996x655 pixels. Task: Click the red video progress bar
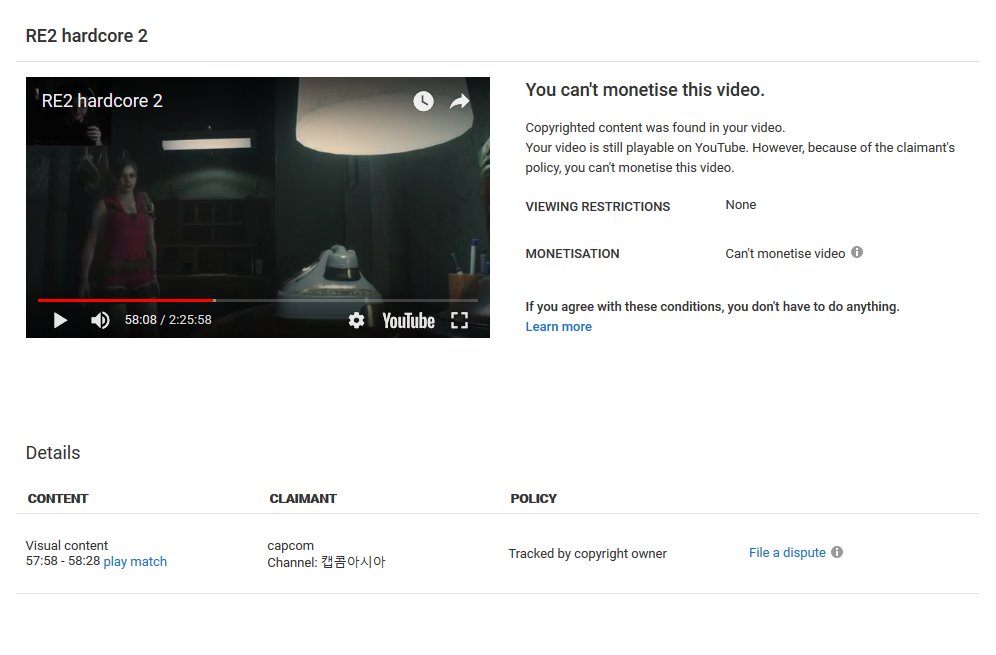point(126,300)
